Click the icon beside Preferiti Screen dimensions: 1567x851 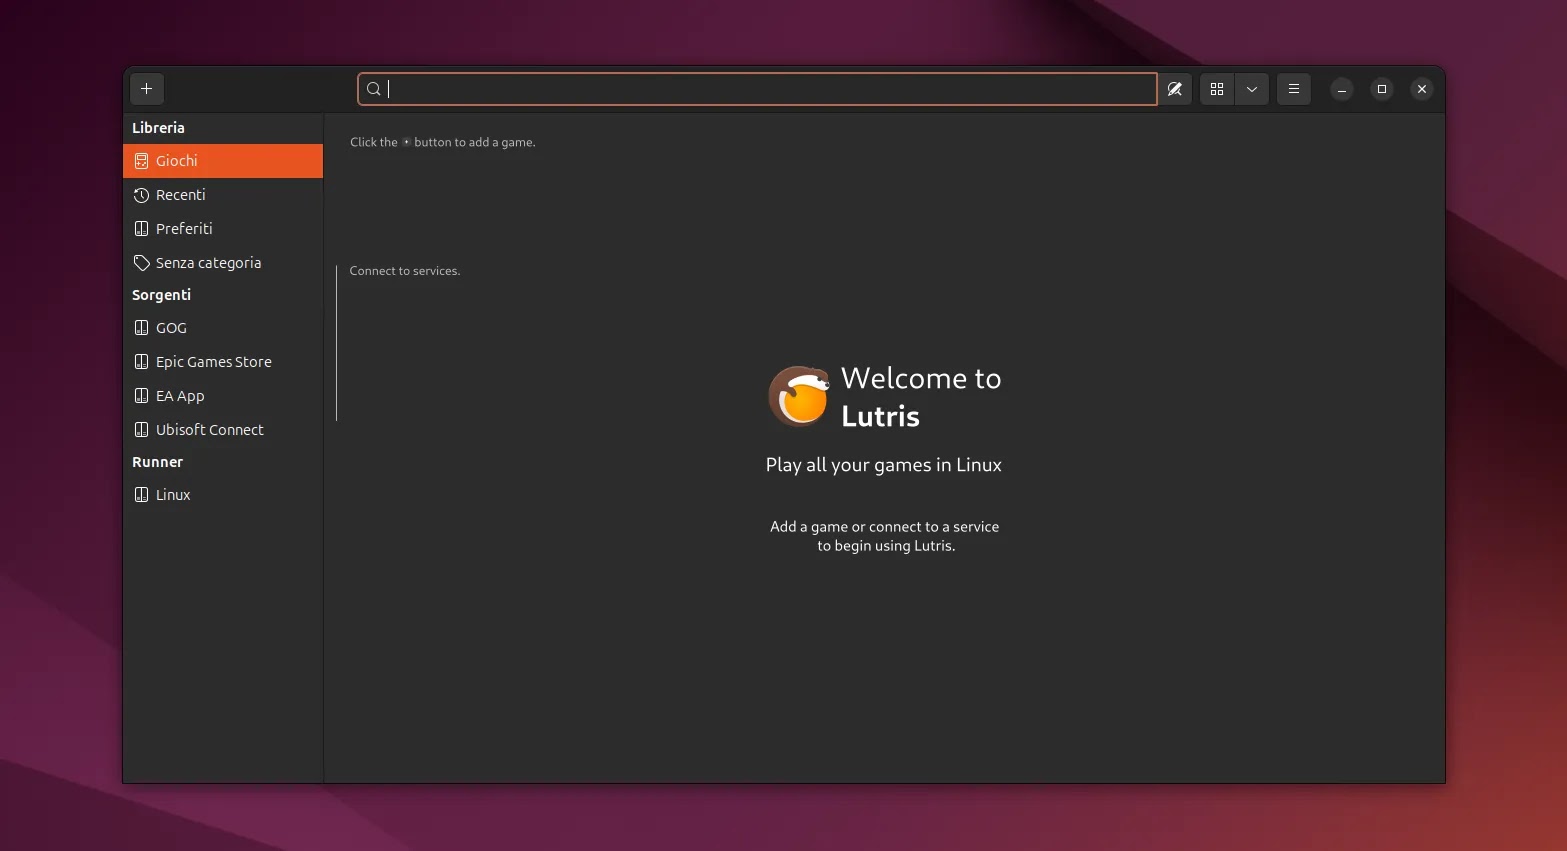[x=141, y=229]
